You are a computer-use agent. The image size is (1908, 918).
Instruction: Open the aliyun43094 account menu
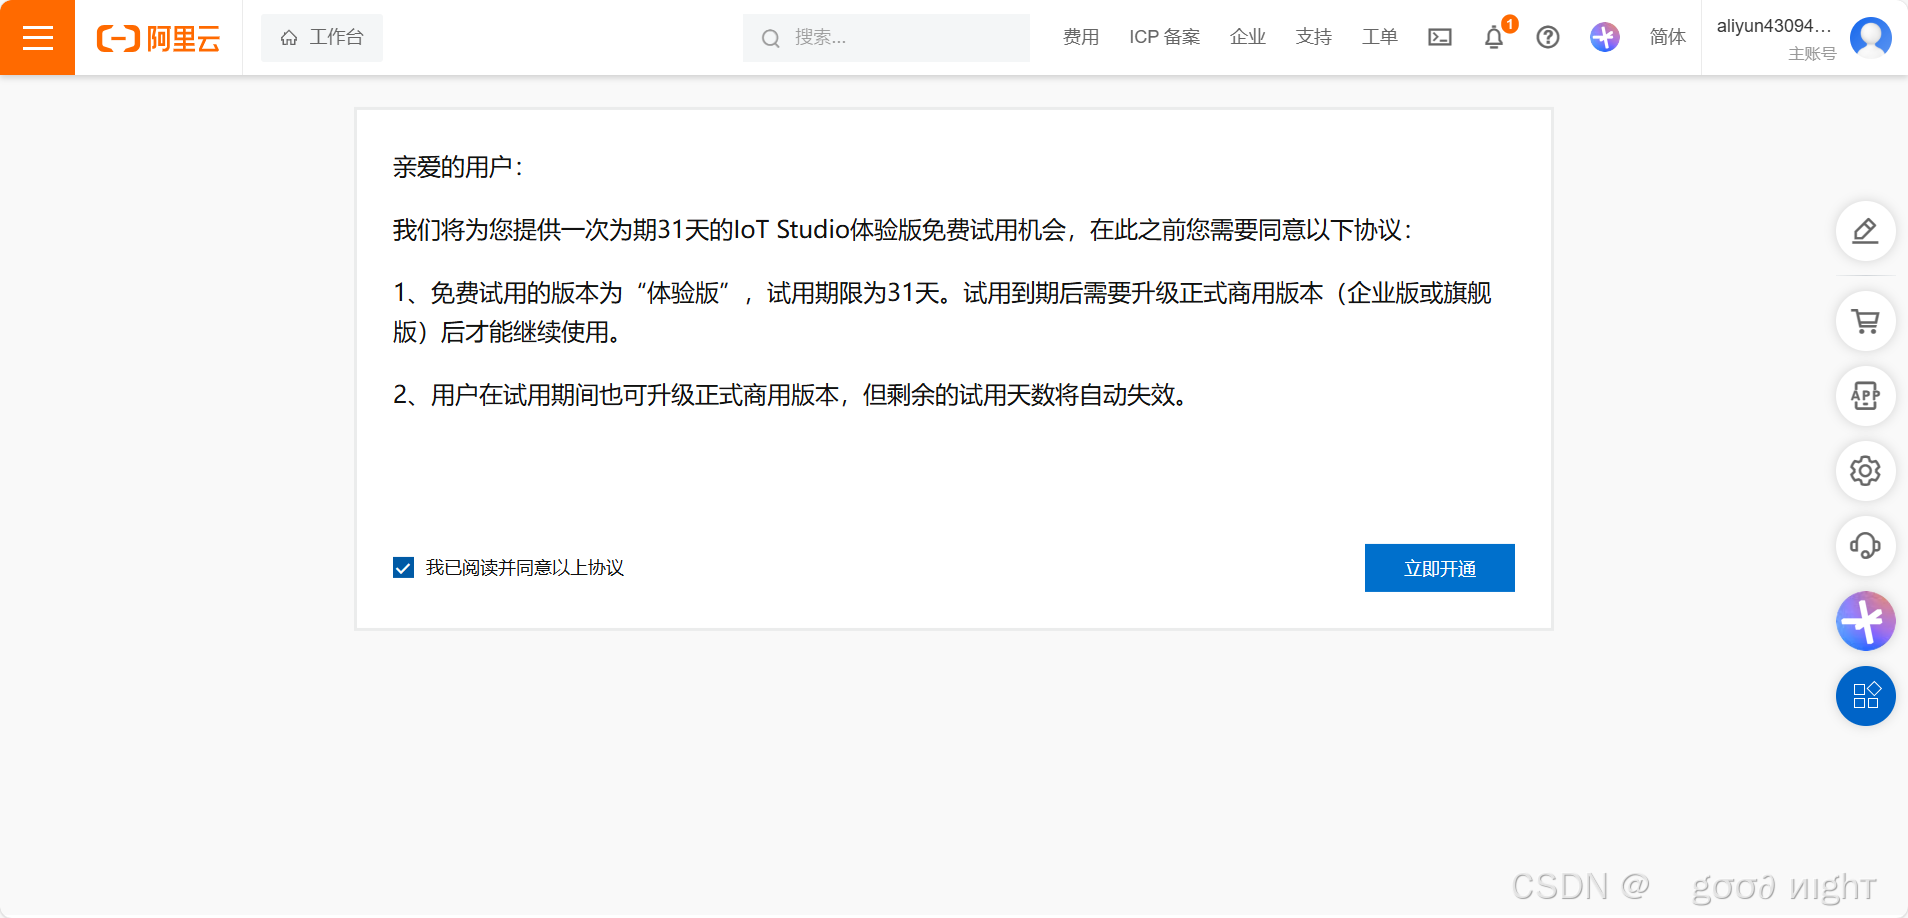(1774, 26)
